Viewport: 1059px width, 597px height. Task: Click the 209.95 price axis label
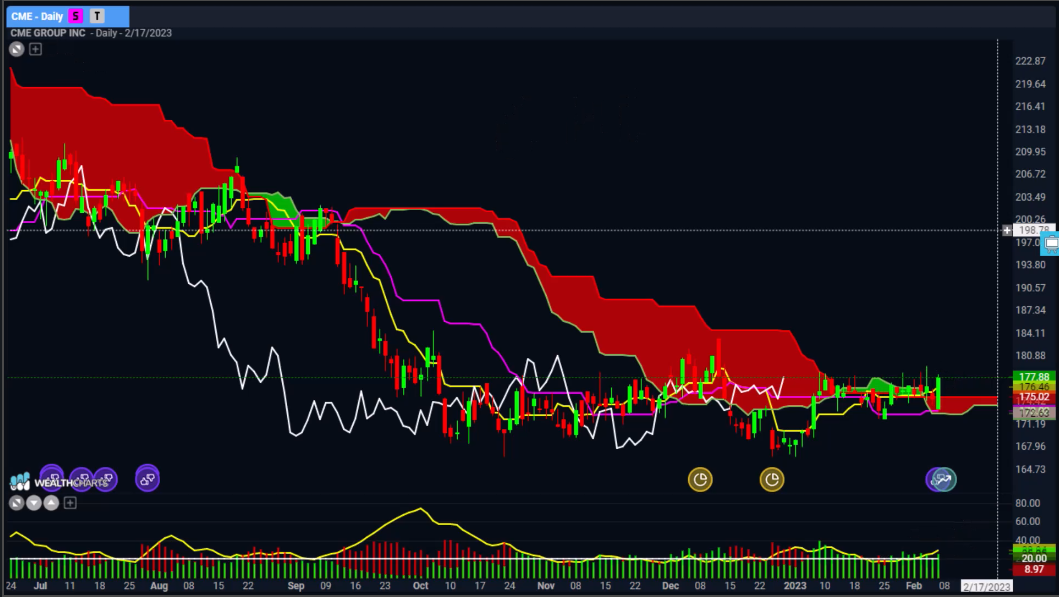(1030, 151)
